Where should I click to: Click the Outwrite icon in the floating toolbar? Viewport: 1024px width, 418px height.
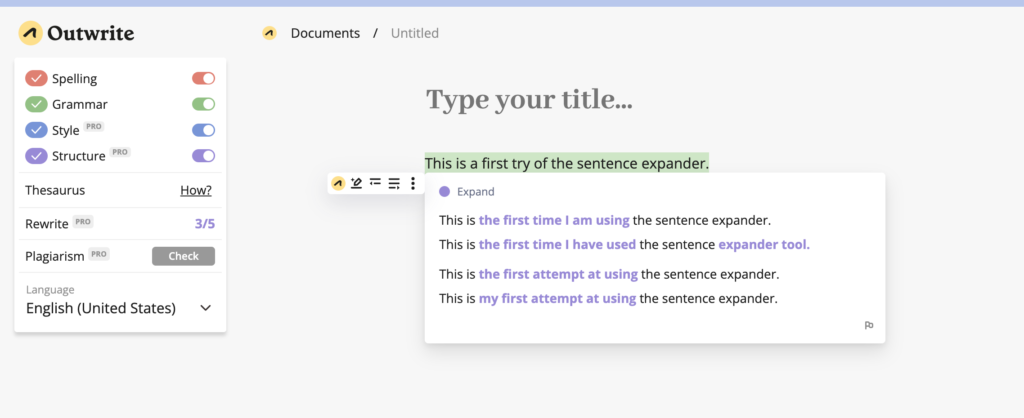[338, 184]
